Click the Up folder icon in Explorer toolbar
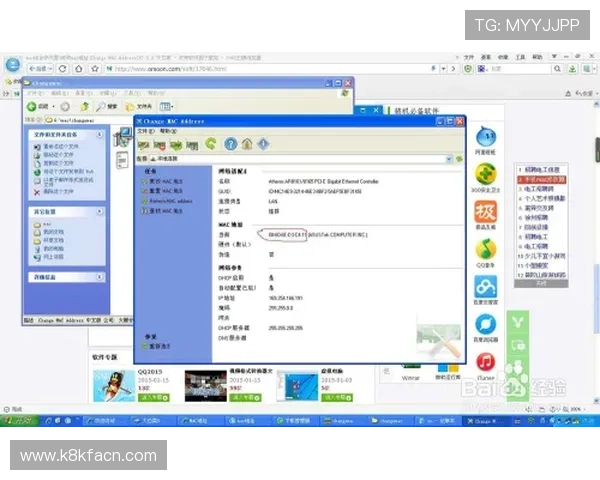 pyautogui.click(x=85, y=106)
